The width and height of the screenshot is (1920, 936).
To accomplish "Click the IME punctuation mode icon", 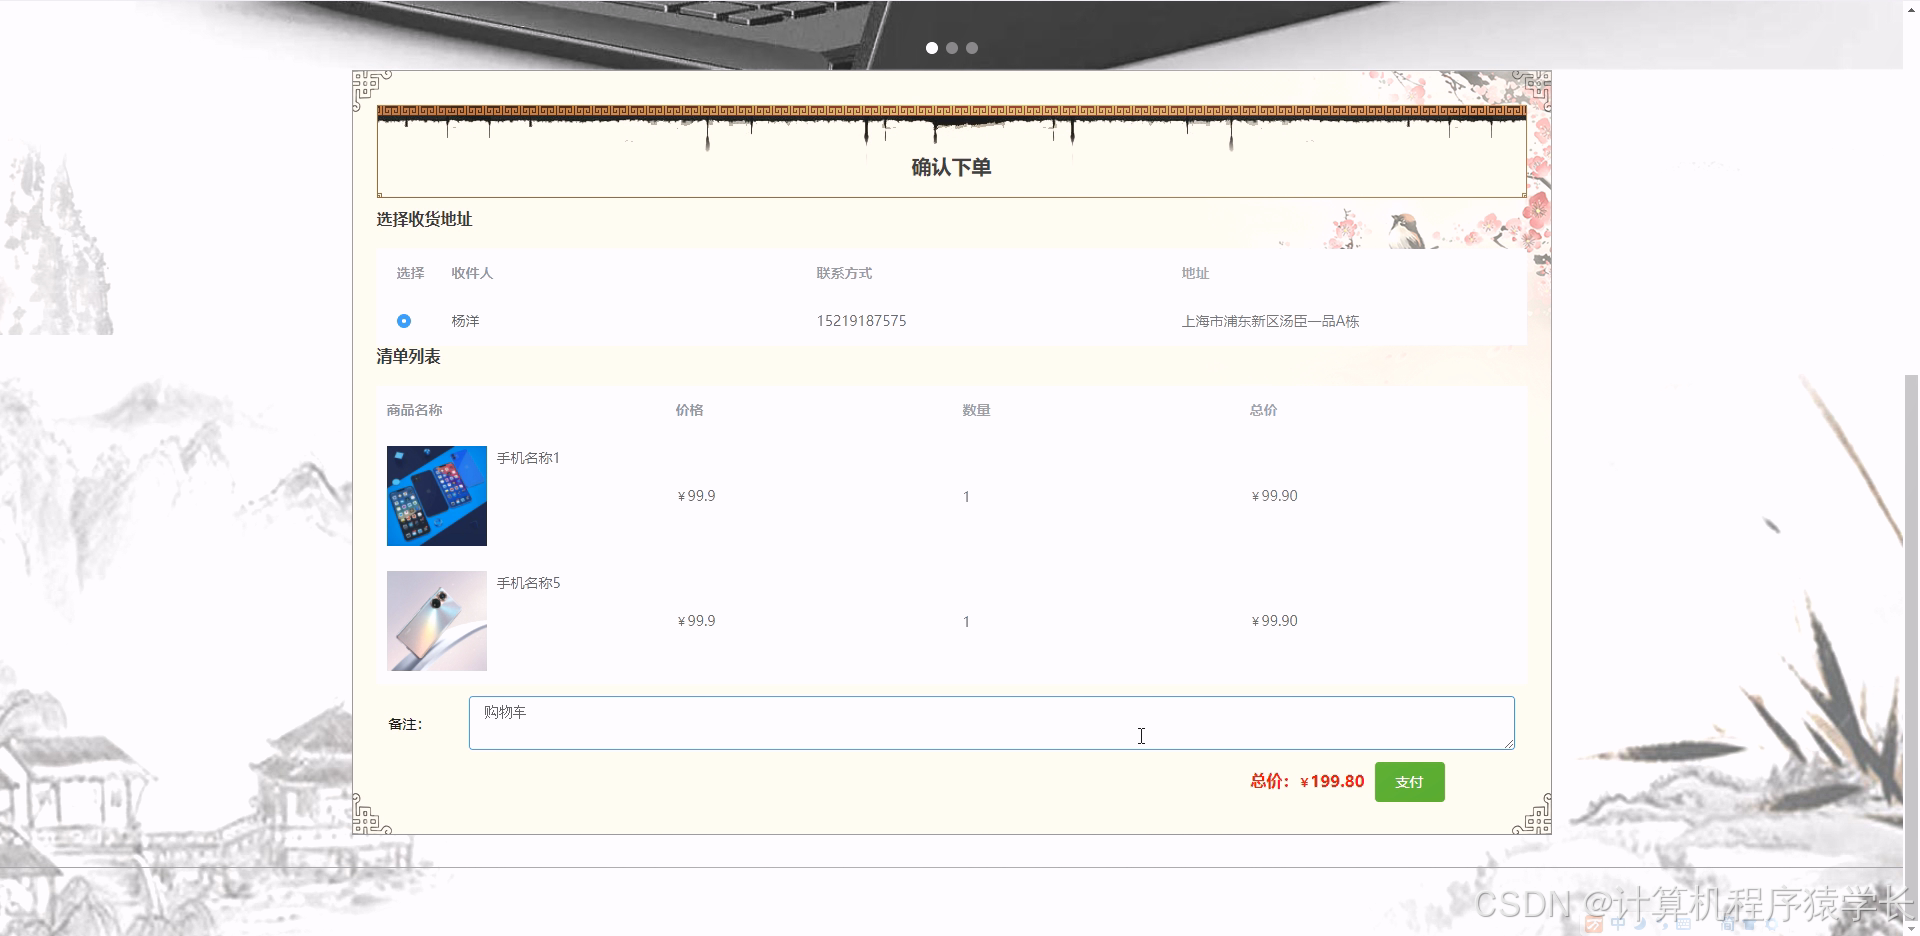I will [1664, 926].
